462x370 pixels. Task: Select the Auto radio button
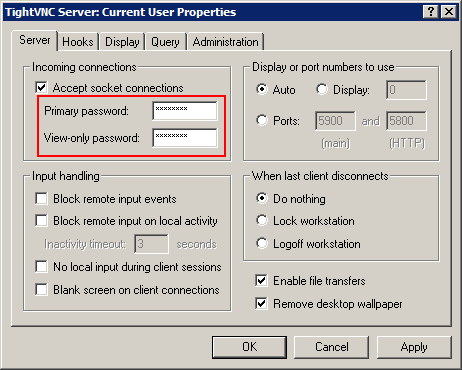262,89
